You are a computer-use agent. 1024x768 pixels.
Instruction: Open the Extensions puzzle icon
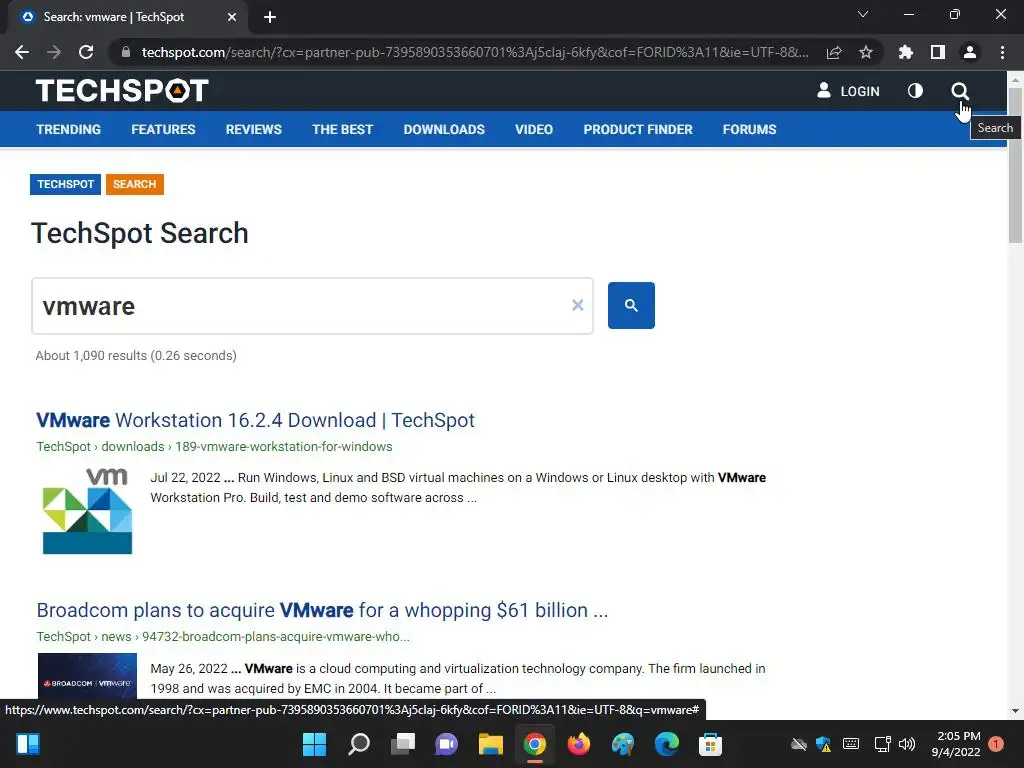pos(906,52)
